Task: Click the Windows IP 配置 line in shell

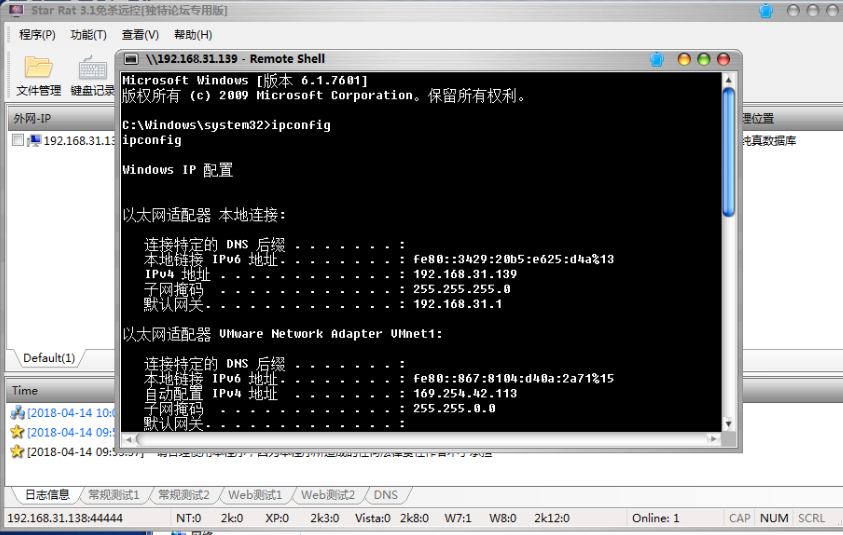Action: 177,170
